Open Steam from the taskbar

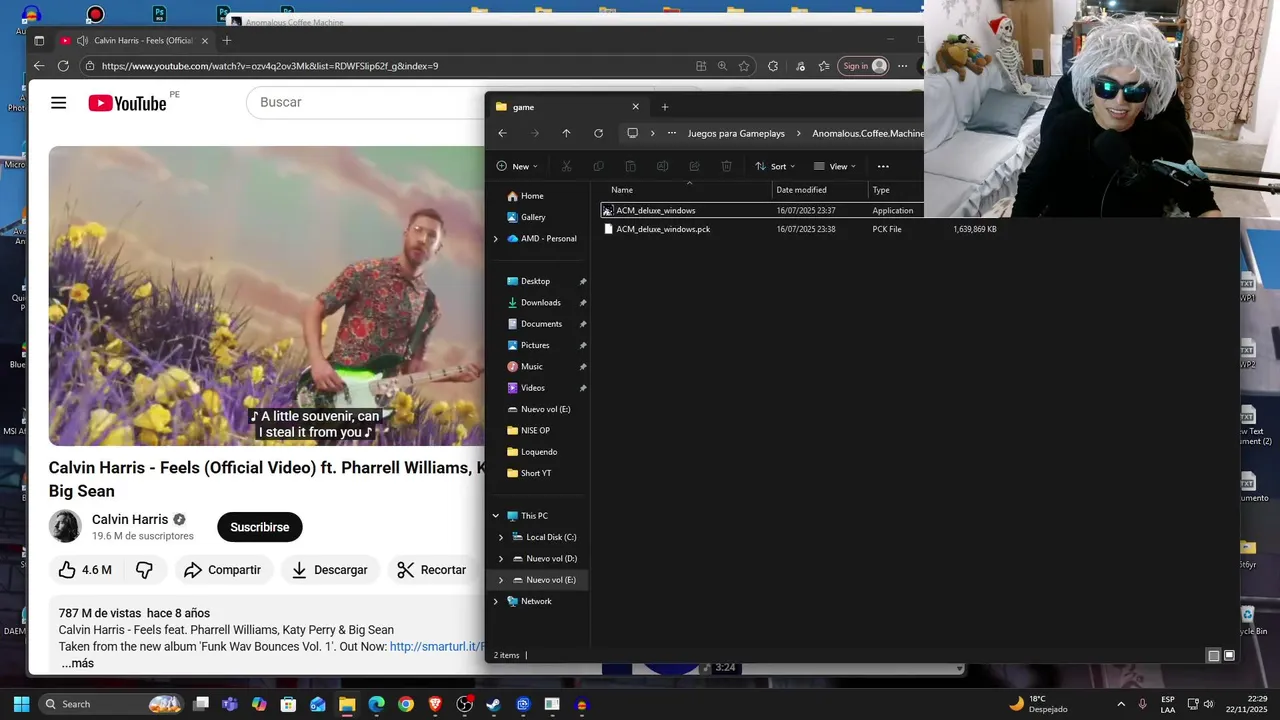493,704
